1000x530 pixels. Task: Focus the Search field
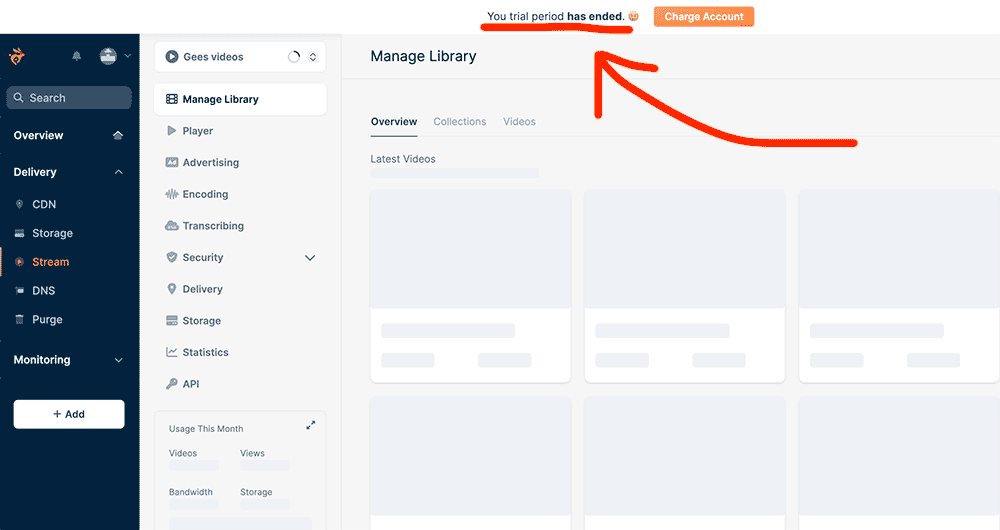tap(69, 98)
